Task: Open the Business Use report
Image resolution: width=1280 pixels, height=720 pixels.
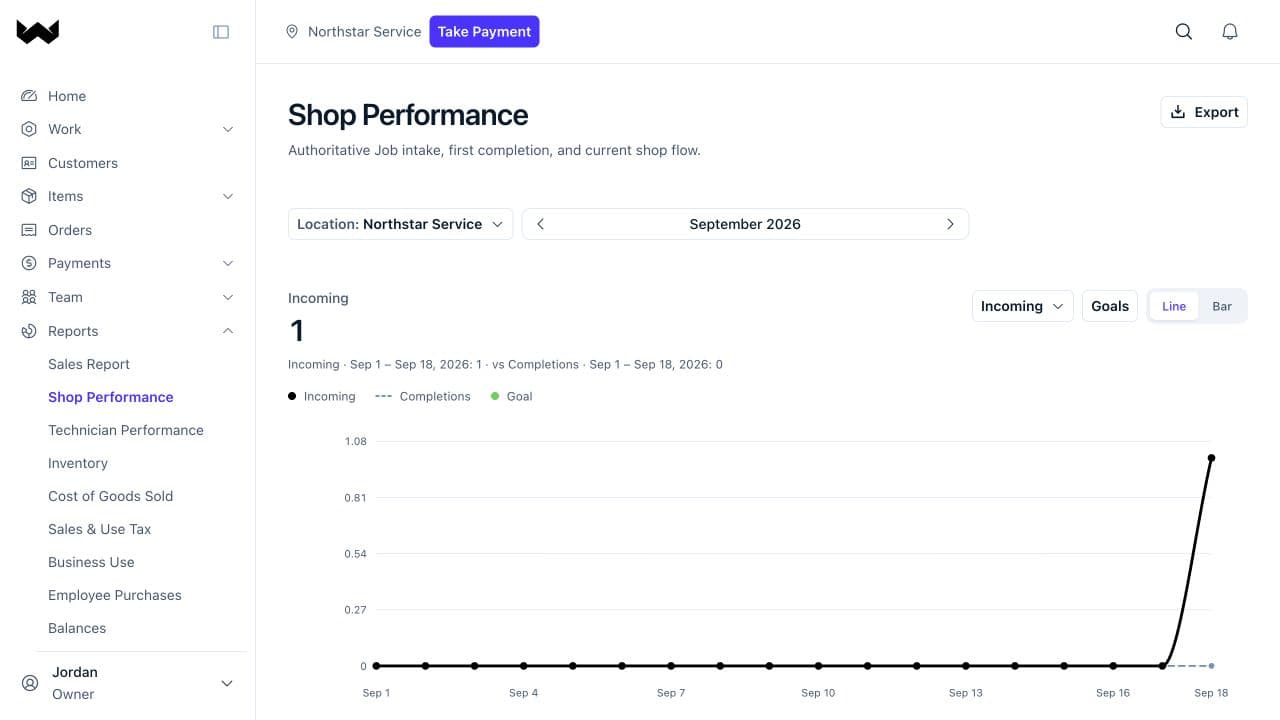Action: coord(91,562)
